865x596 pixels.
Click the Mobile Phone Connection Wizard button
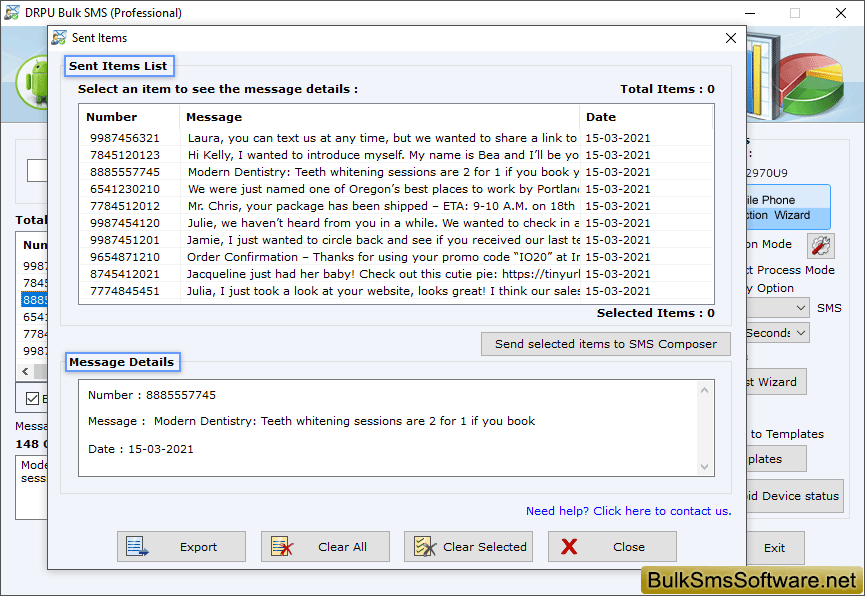click(x=788, y=207)
